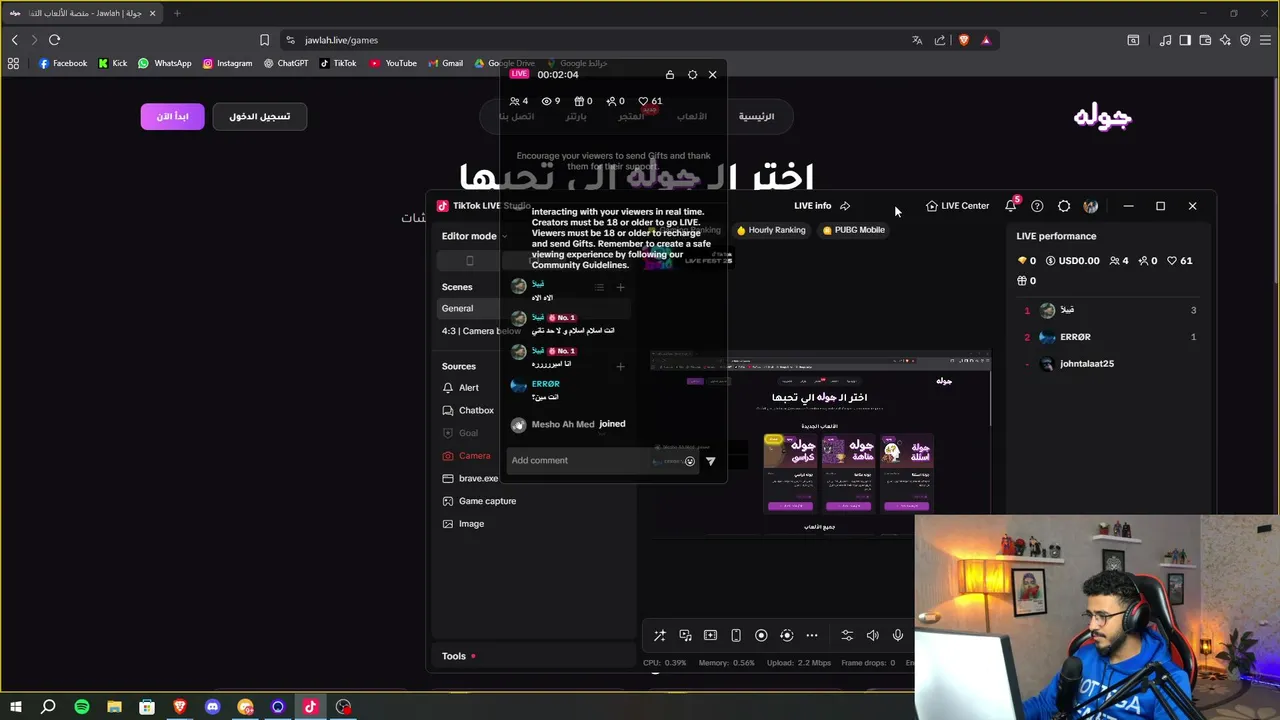Open floating chat overlay settings gear

(692, 75)
